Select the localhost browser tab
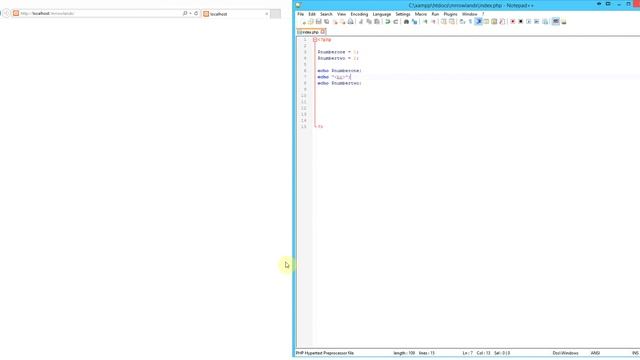Viewport: 640px width, 360px height. click(x=235, y=14)
